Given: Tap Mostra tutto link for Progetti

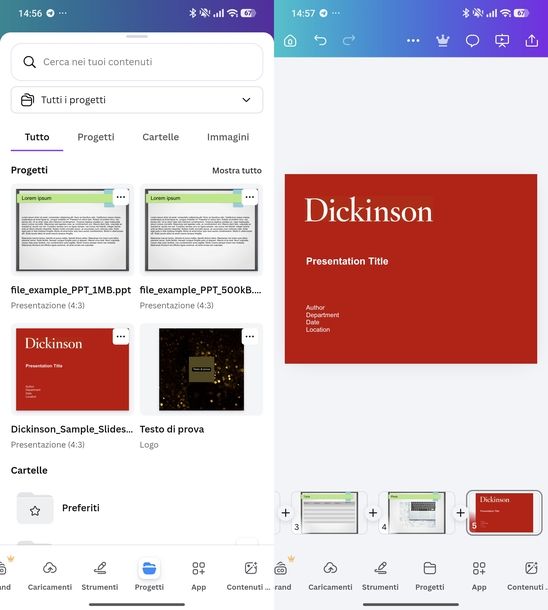Looking at the screenshot, I should (237, 170).
